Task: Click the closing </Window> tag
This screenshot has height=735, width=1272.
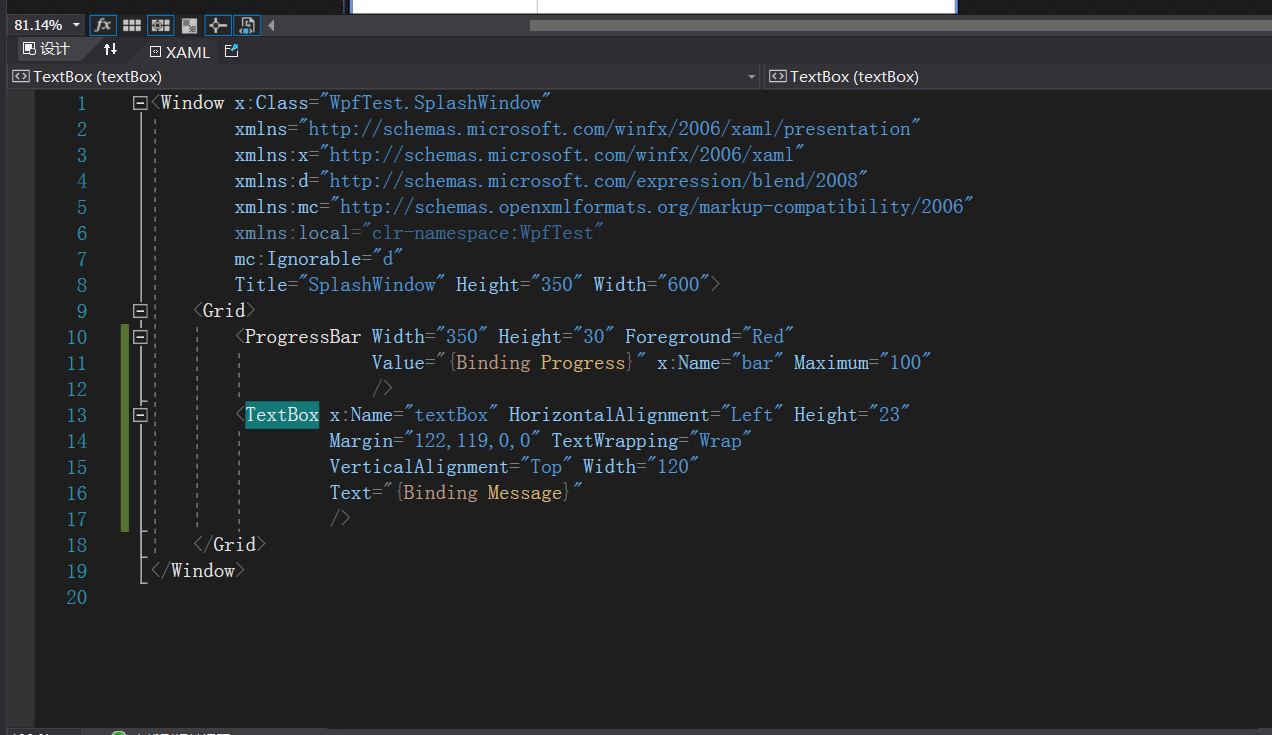Action: (198, 571)
